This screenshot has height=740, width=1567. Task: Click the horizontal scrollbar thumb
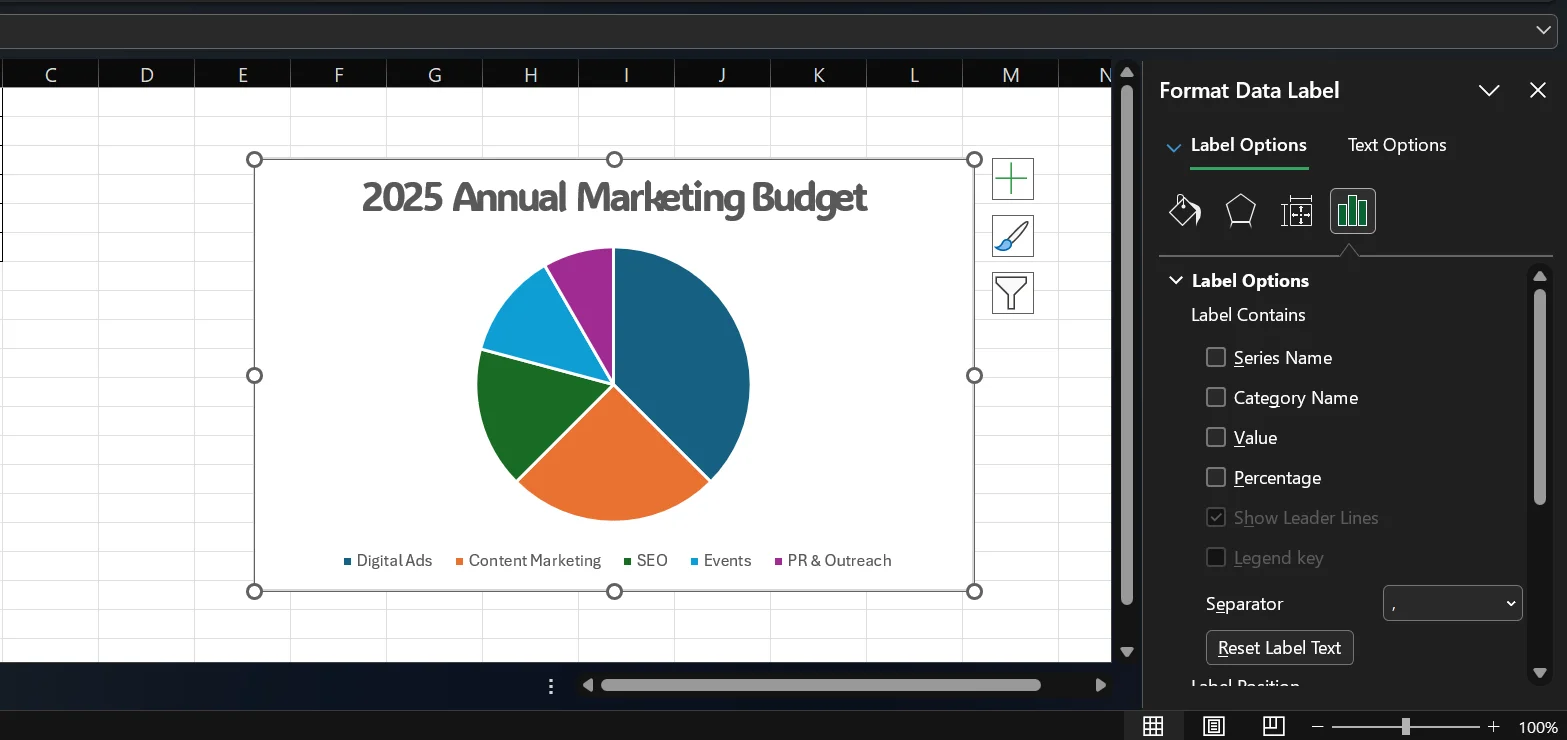[x=820, y=686]
